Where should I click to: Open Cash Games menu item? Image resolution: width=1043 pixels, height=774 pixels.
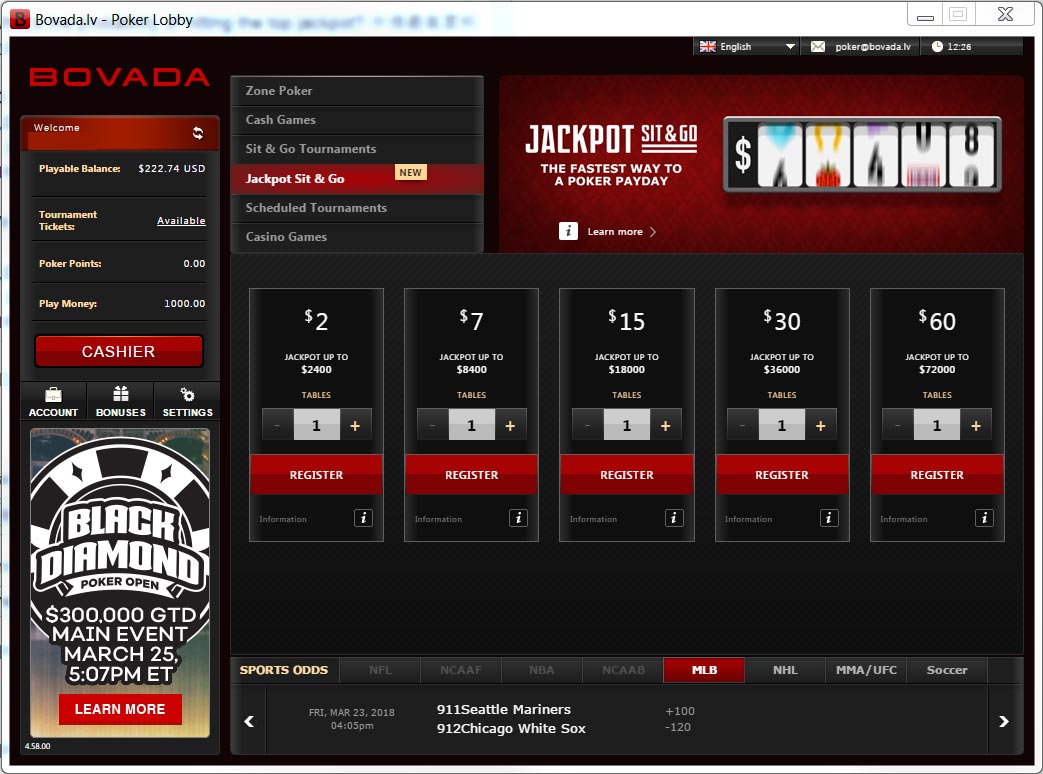(357, 120)
